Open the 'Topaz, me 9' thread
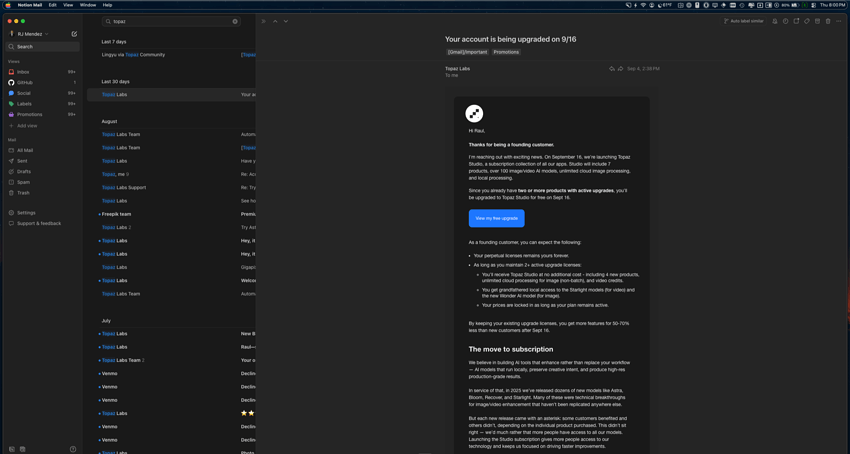850x454 pixels. coord(171,174)
